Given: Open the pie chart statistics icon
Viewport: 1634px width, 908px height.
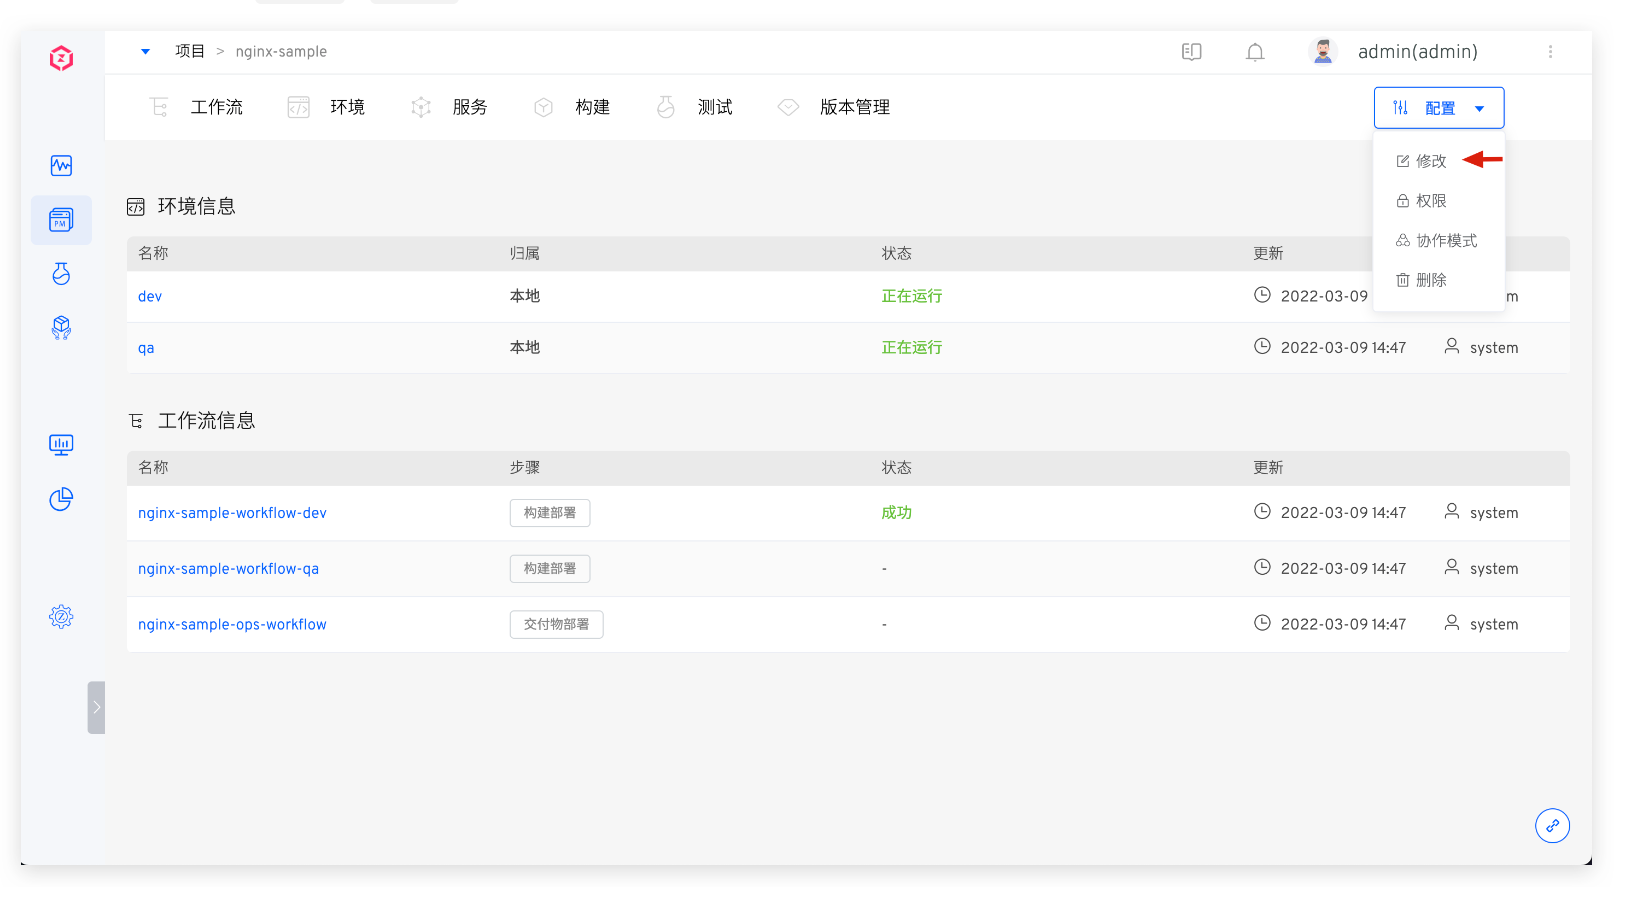Looking at the screenshot, I should tap(61, 499).
